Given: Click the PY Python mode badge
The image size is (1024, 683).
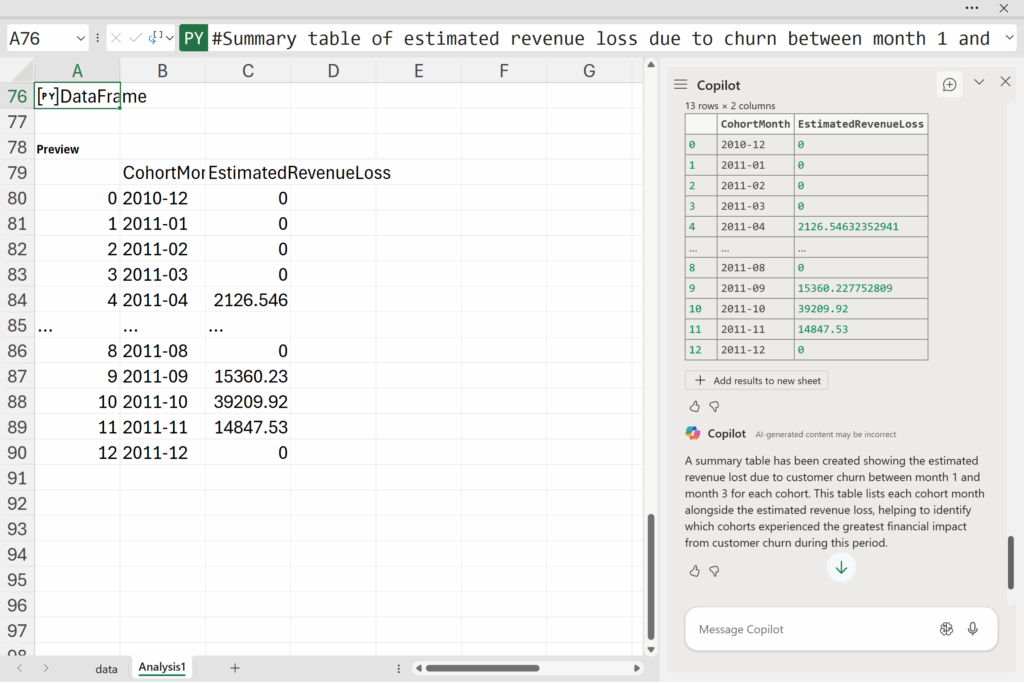Looking at the screenshot, I should click(x=193, y=39).
